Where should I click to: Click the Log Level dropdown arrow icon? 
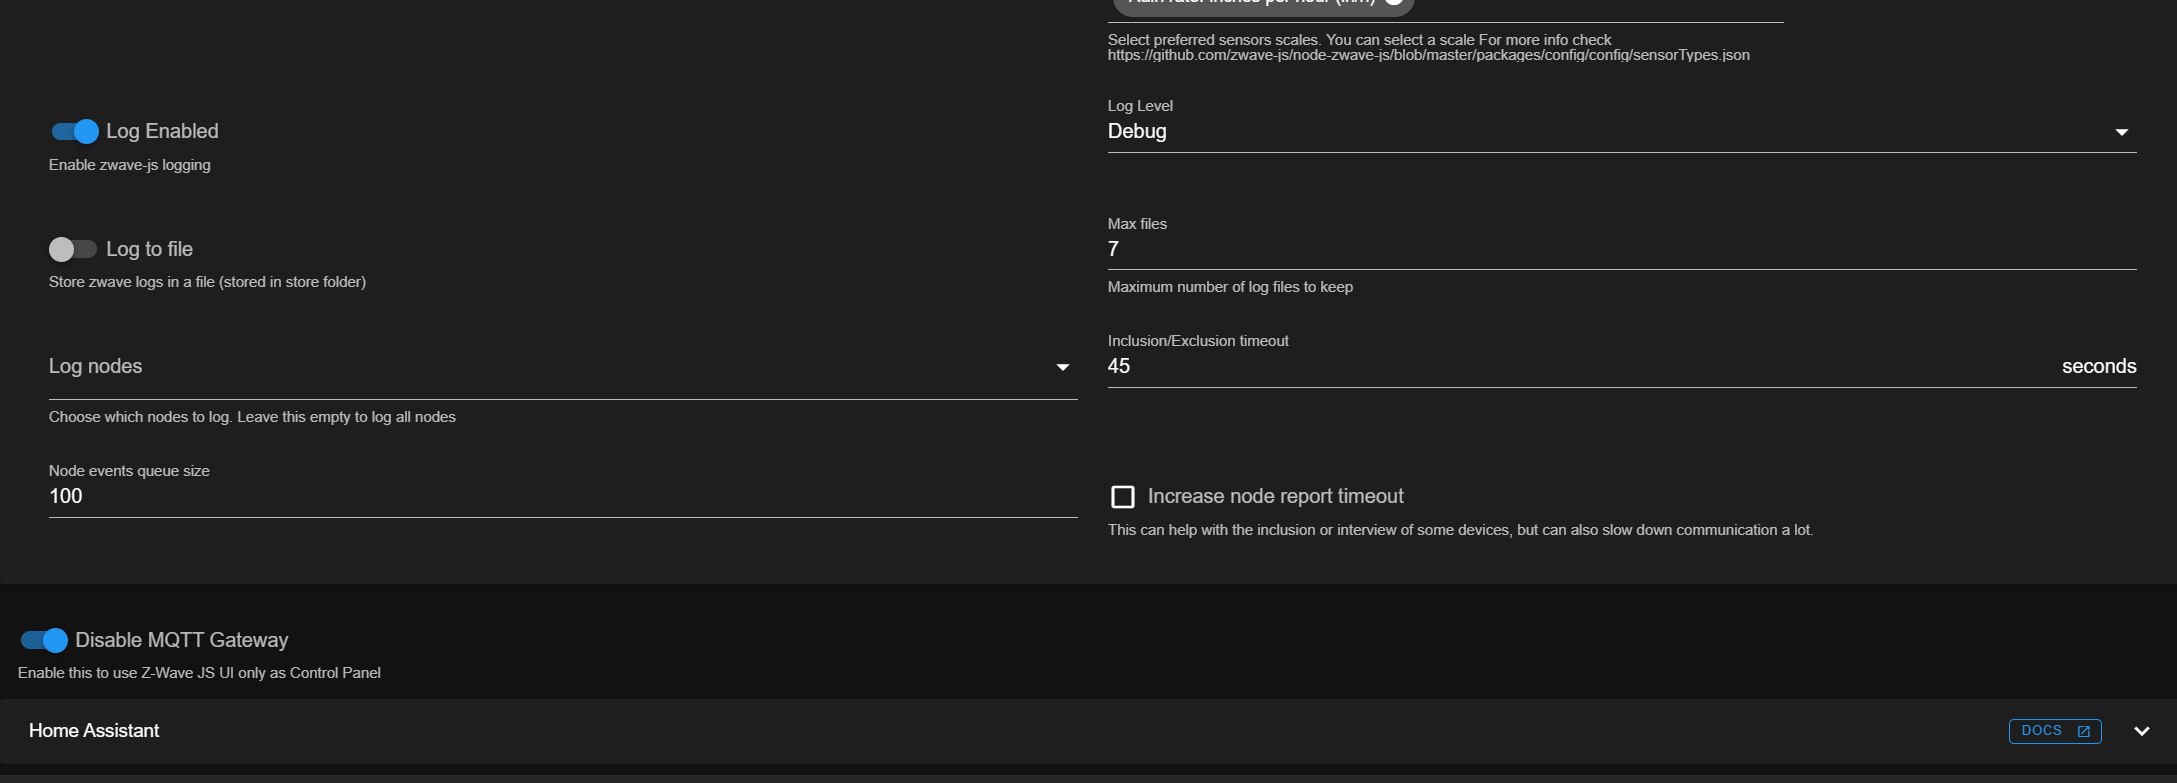[x=2121, y=132]
